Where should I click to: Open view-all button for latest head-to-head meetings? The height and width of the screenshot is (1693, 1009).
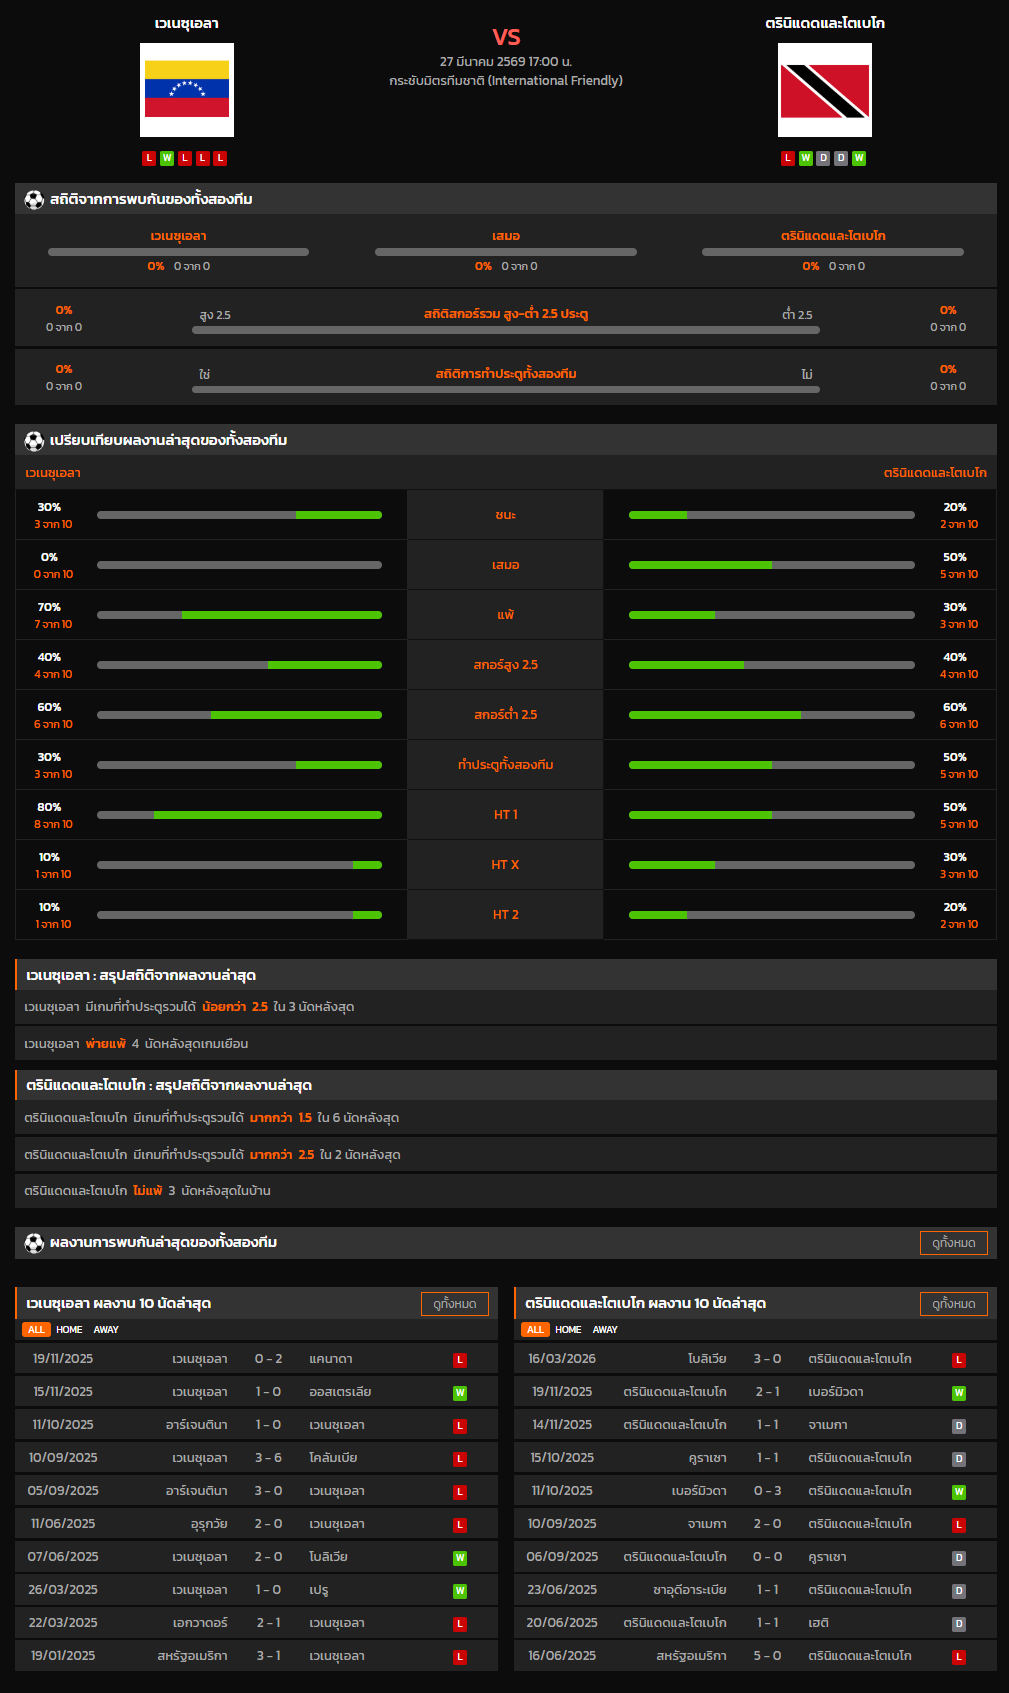click(953, 1243)
